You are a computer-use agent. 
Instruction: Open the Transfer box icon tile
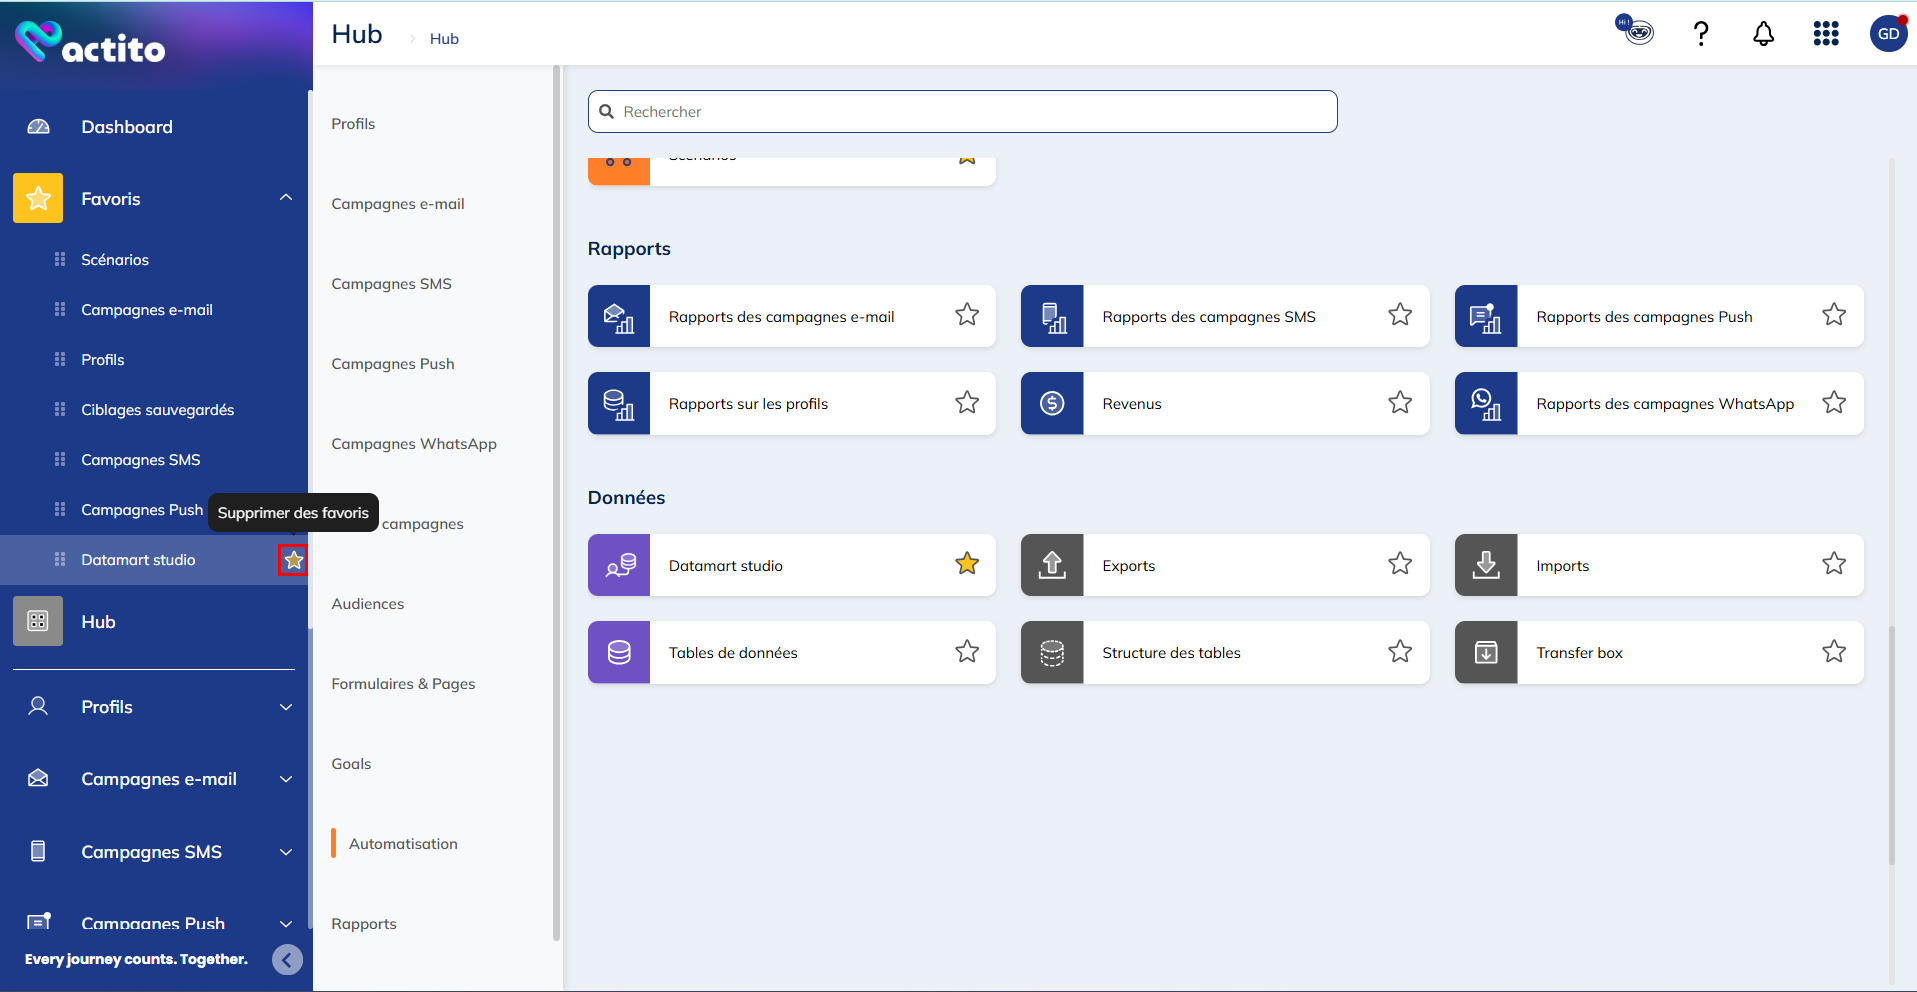(1486, 653)
